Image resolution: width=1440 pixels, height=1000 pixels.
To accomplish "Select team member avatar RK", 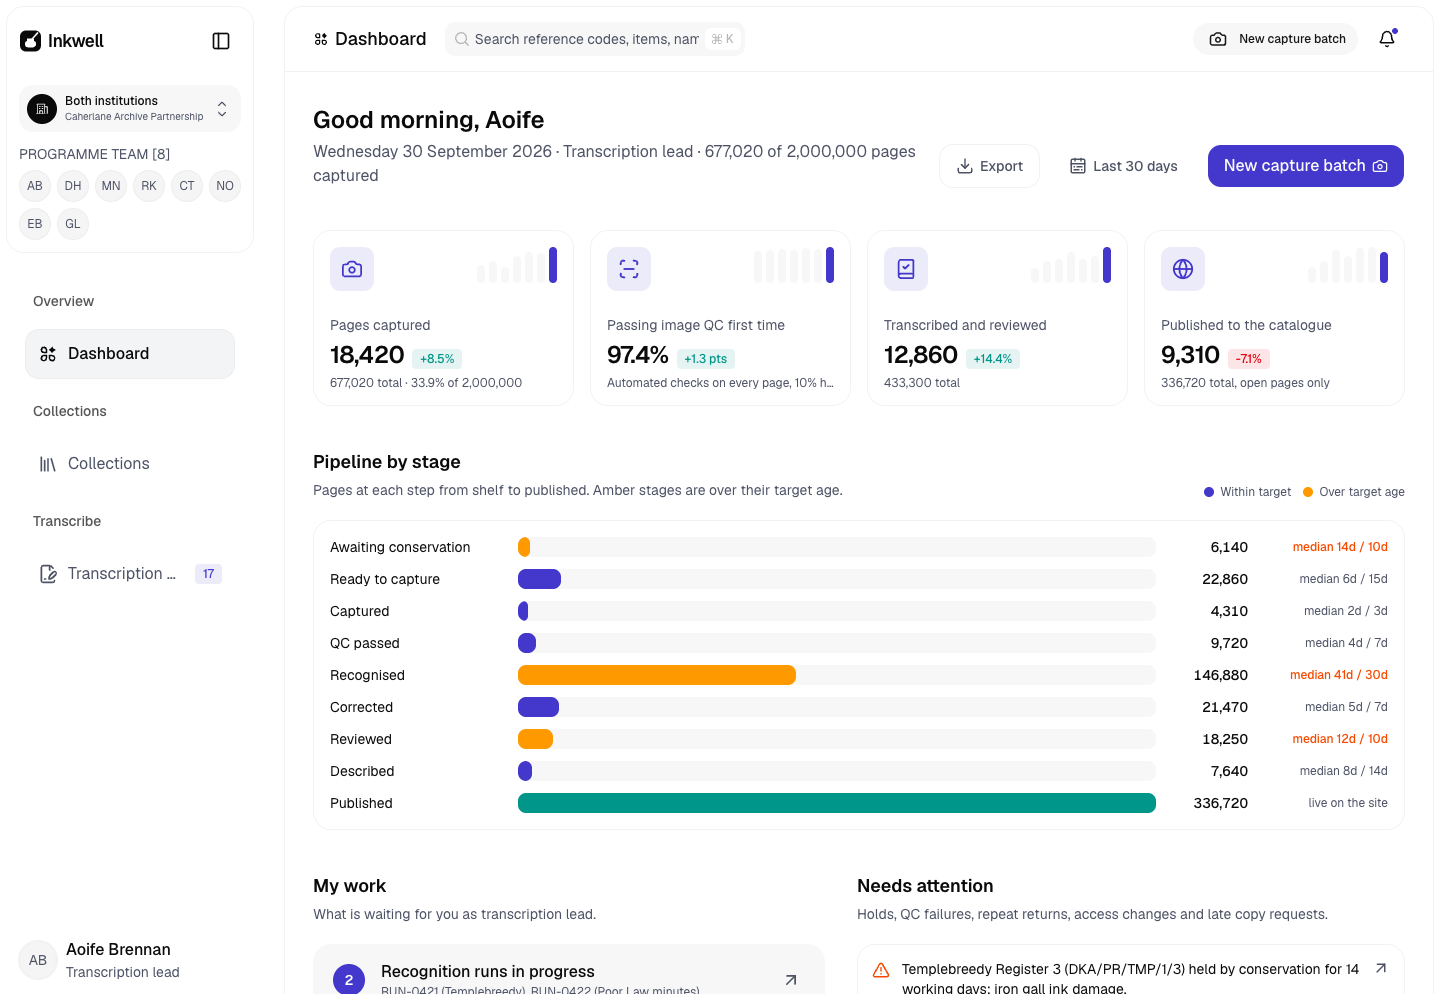I will click(149, 186).
